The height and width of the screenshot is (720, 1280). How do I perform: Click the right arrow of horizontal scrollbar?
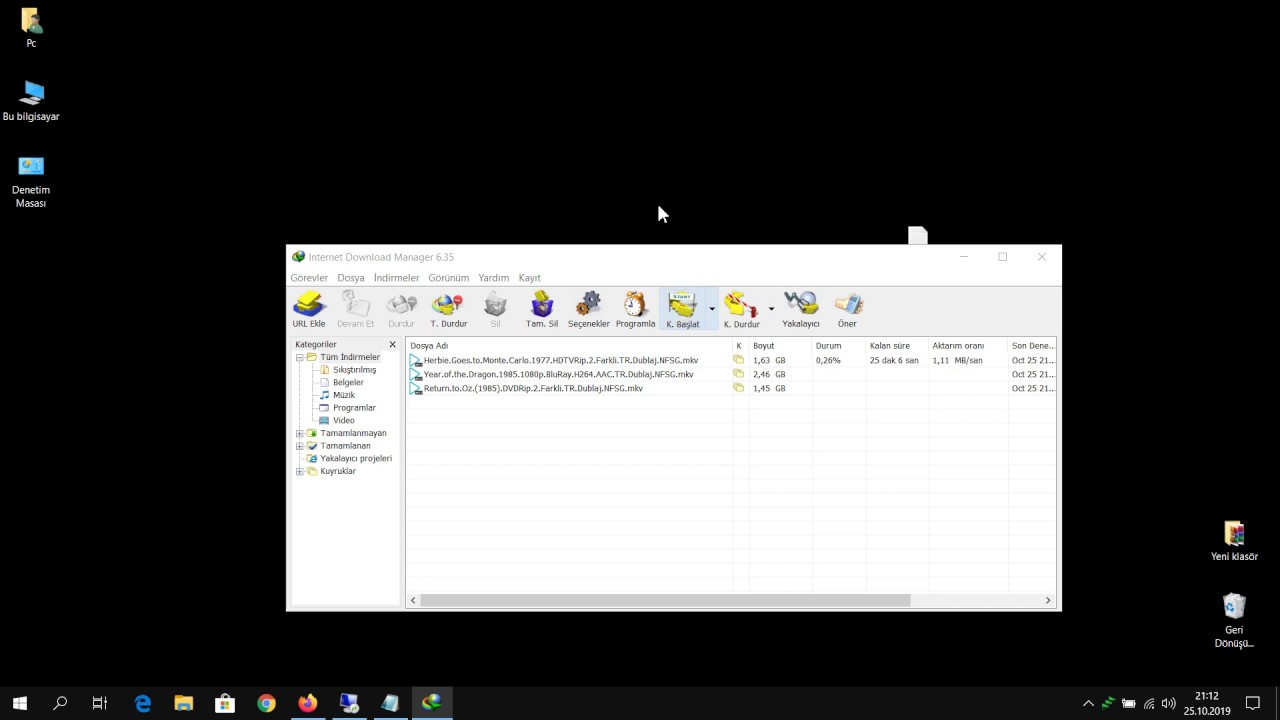click(x=1048, y=600)
